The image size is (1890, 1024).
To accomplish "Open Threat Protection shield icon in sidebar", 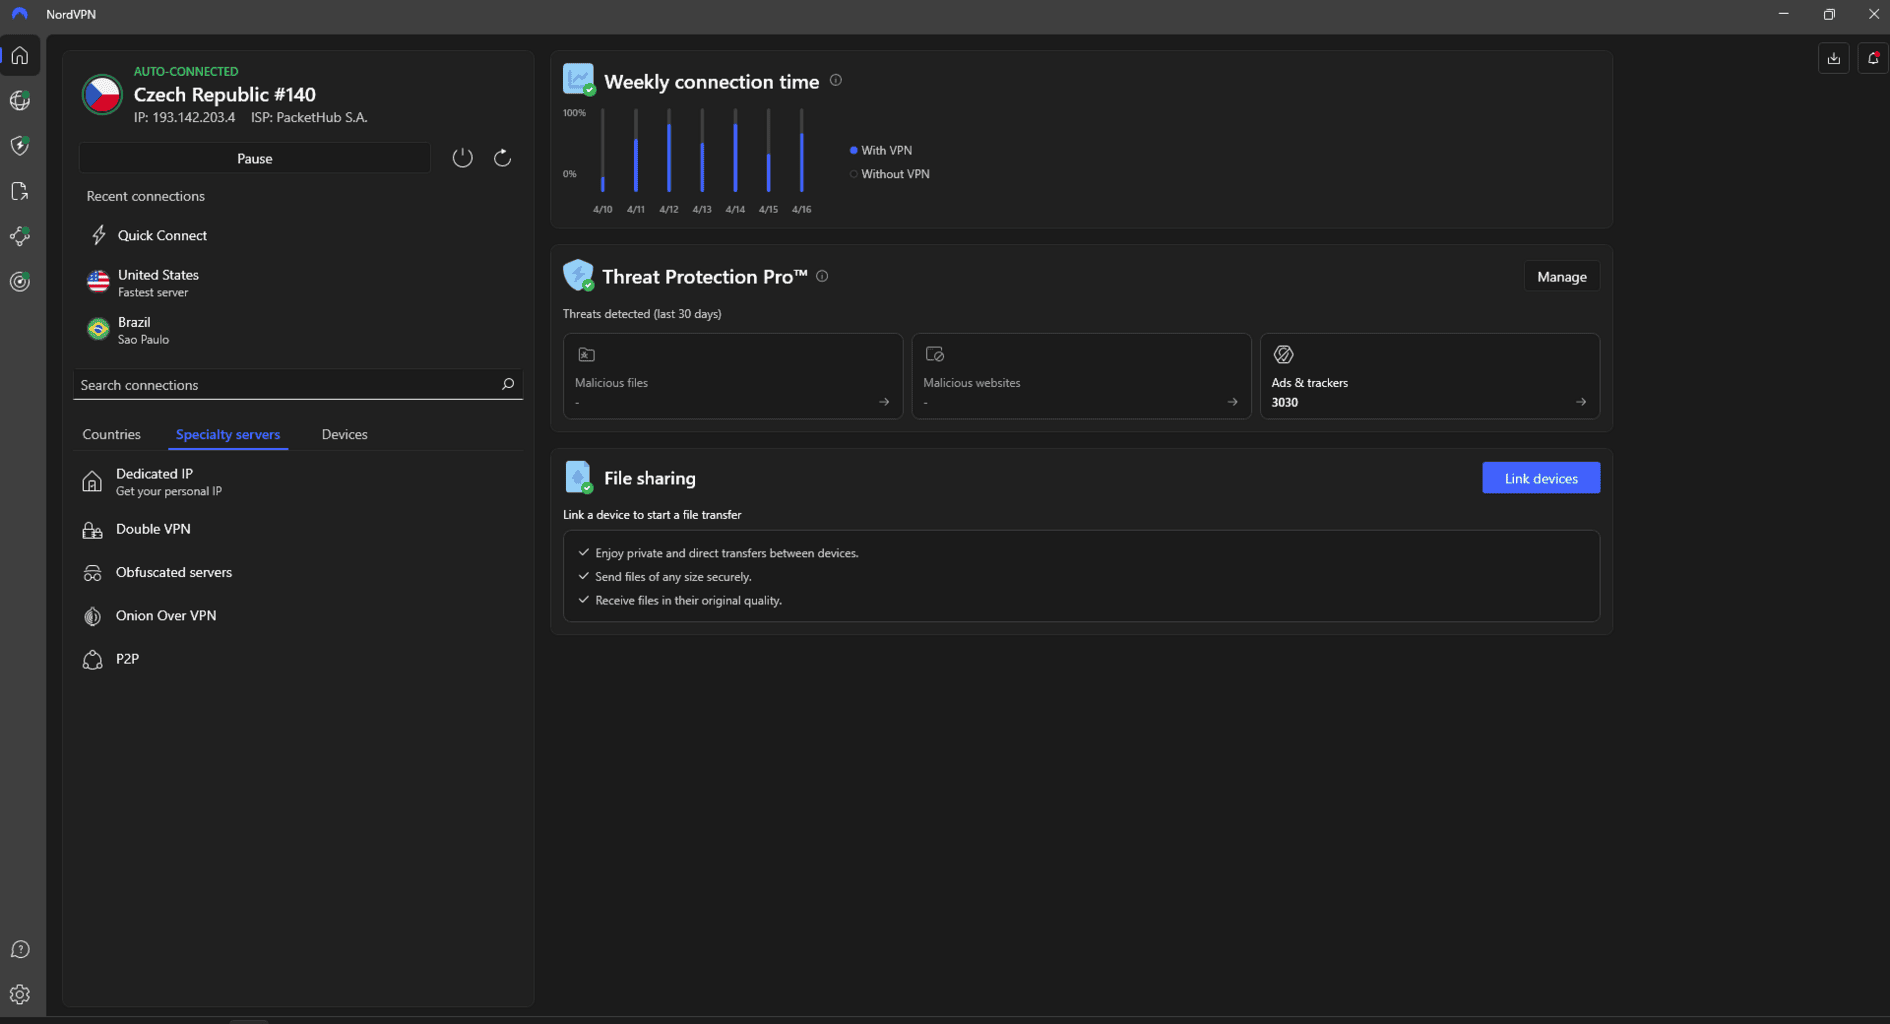I will (20, 146).
